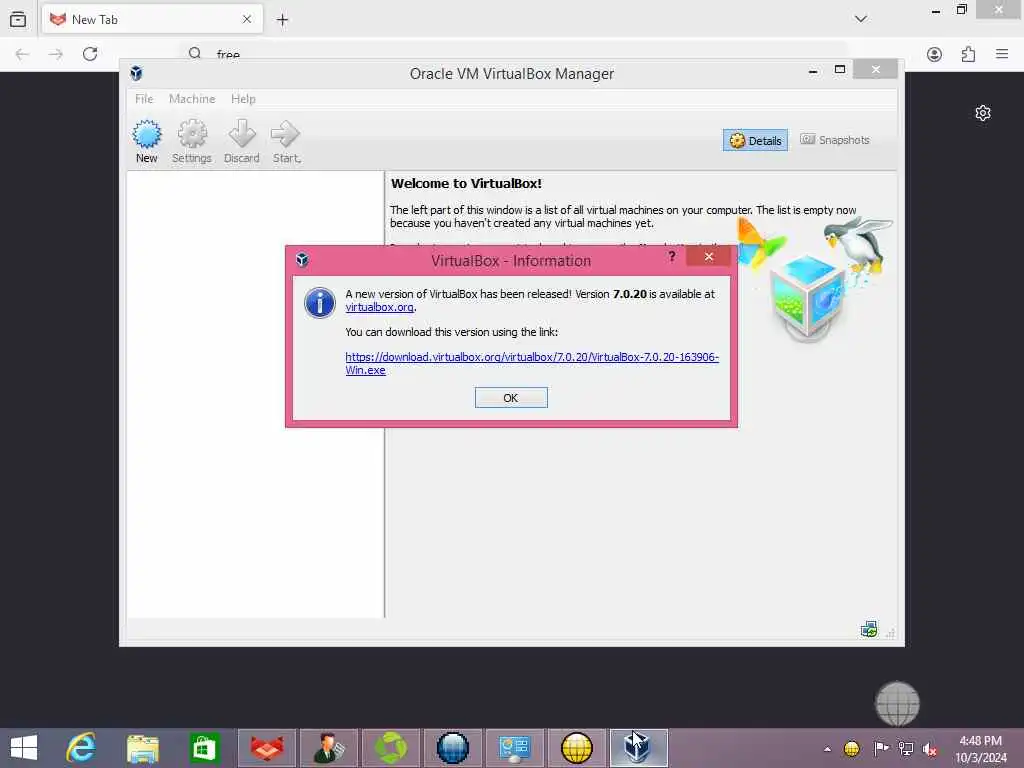Open the Windows Start button
The image size is (1024, 768).
(24, 748)
